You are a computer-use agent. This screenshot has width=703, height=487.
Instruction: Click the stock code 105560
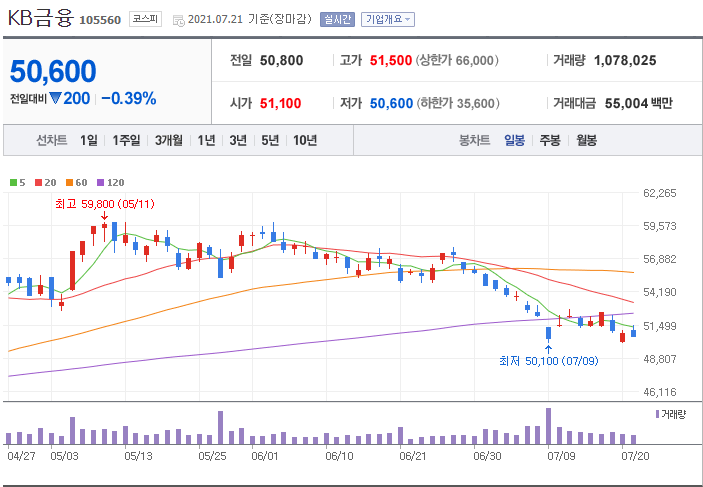[x=100, y=20]
